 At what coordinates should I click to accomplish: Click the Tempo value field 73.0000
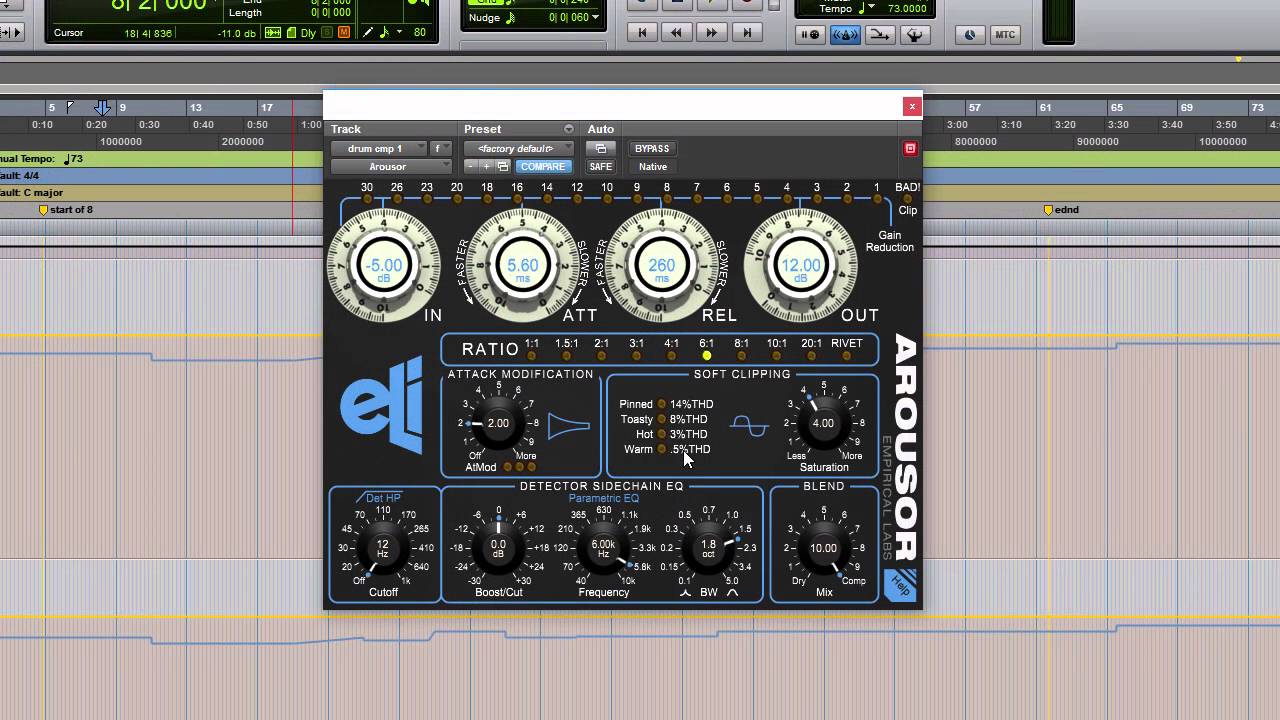[x=907, y=9]
